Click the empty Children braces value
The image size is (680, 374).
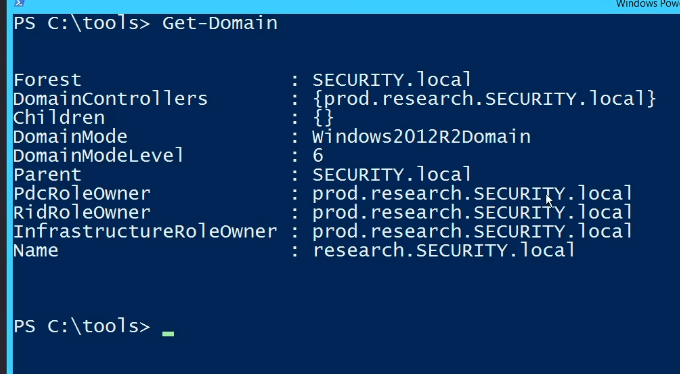[x=323, y=118]
